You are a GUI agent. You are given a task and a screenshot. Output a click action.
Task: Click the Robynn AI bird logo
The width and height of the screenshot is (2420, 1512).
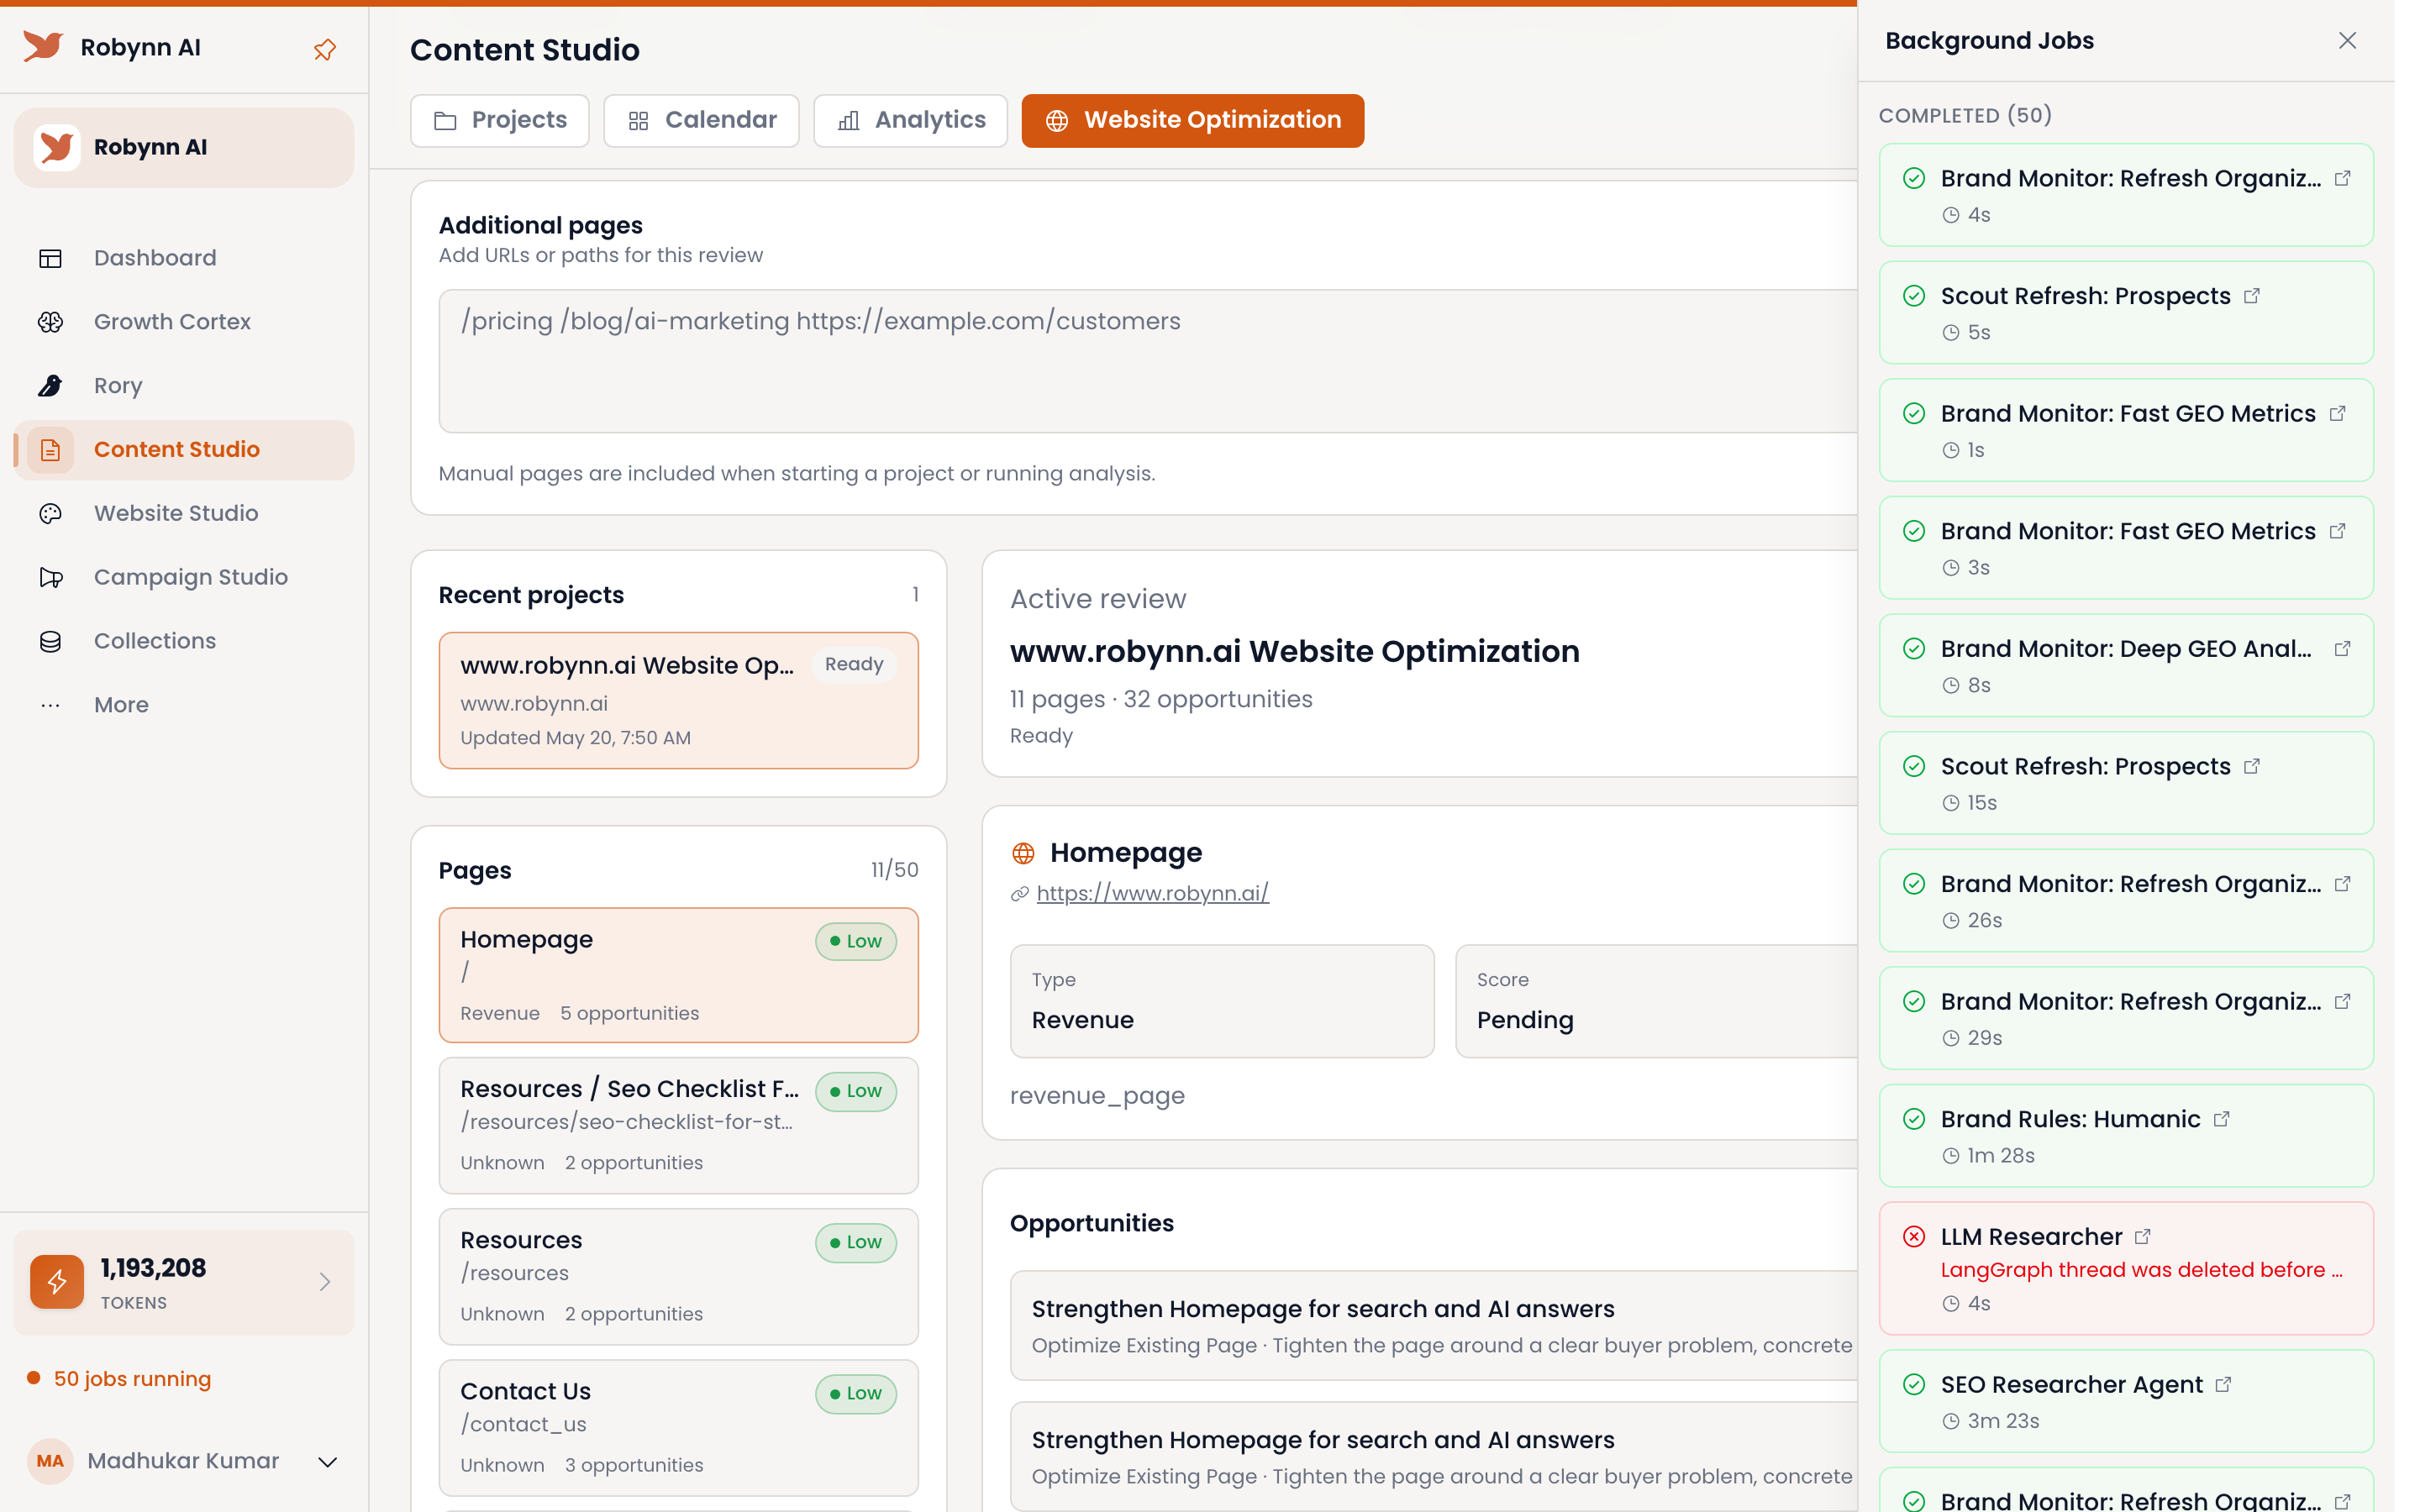(43, 46)
